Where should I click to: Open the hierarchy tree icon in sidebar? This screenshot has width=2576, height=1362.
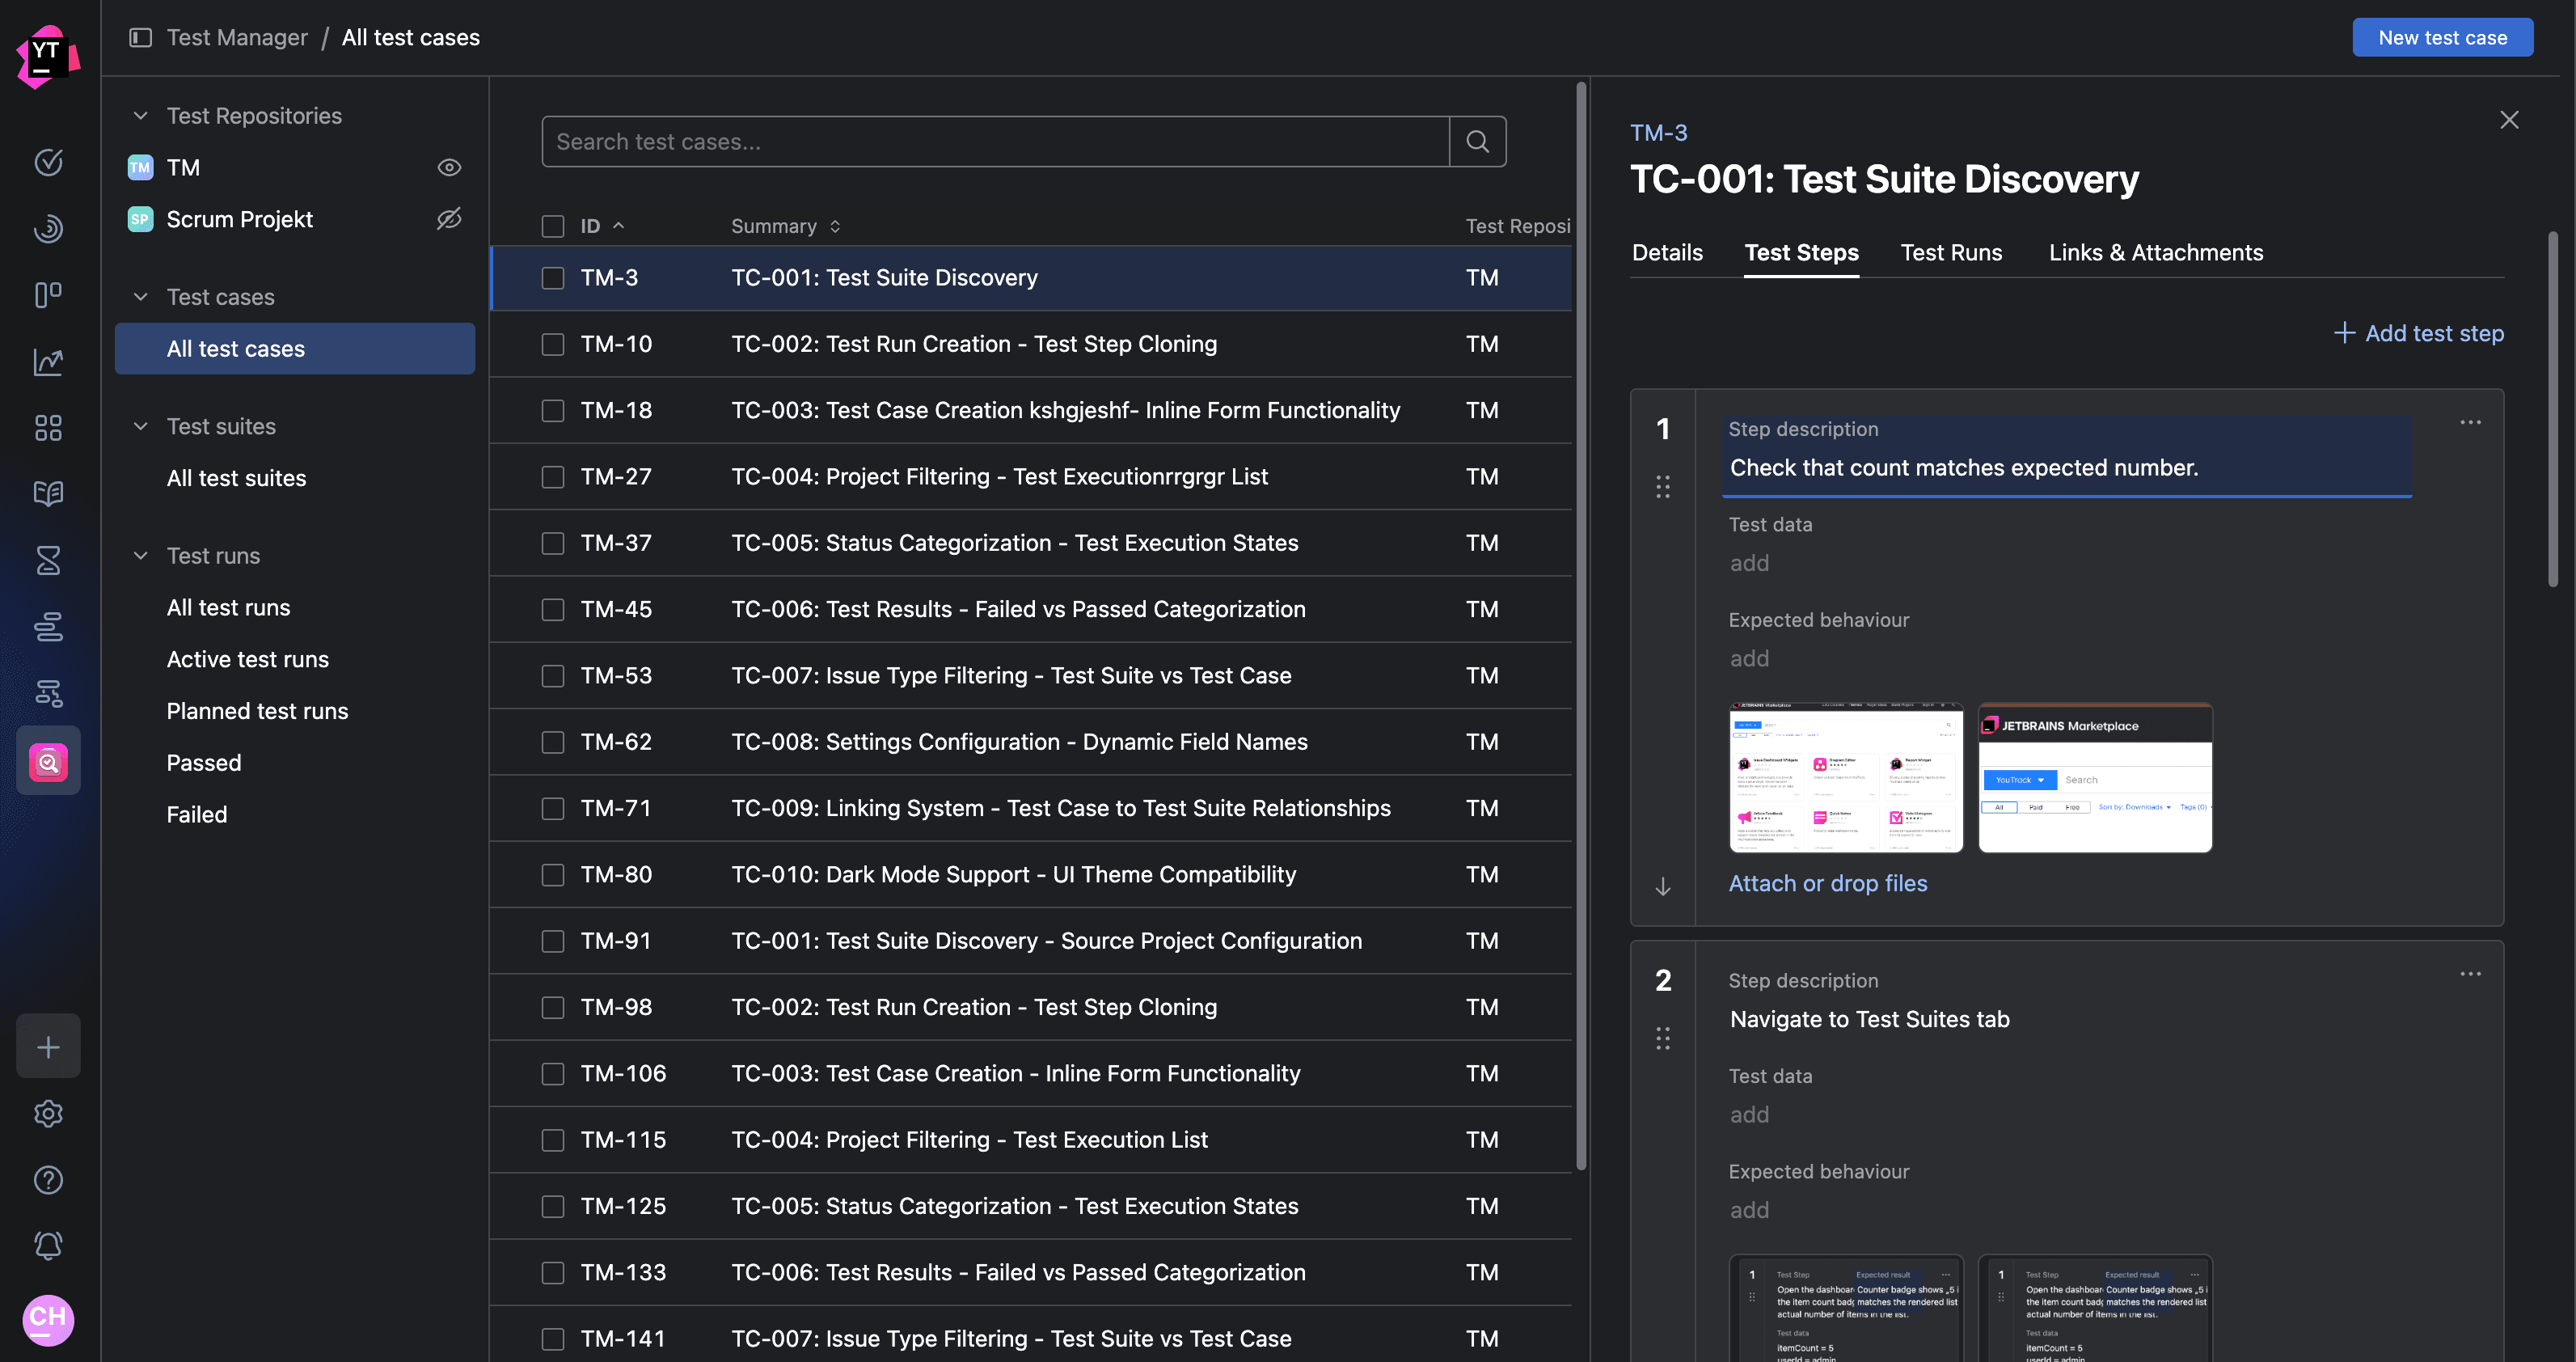click(x=48, y=693)
